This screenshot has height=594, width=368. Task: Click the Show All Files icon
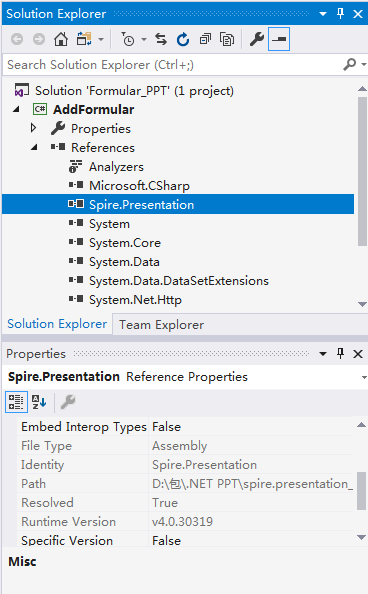tap(227, 39)
